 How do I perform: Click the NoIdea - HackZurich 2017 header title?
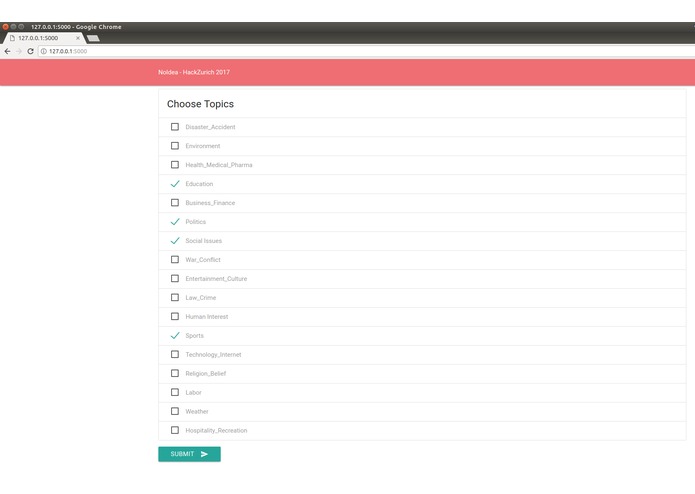click(x=194, y=72)
